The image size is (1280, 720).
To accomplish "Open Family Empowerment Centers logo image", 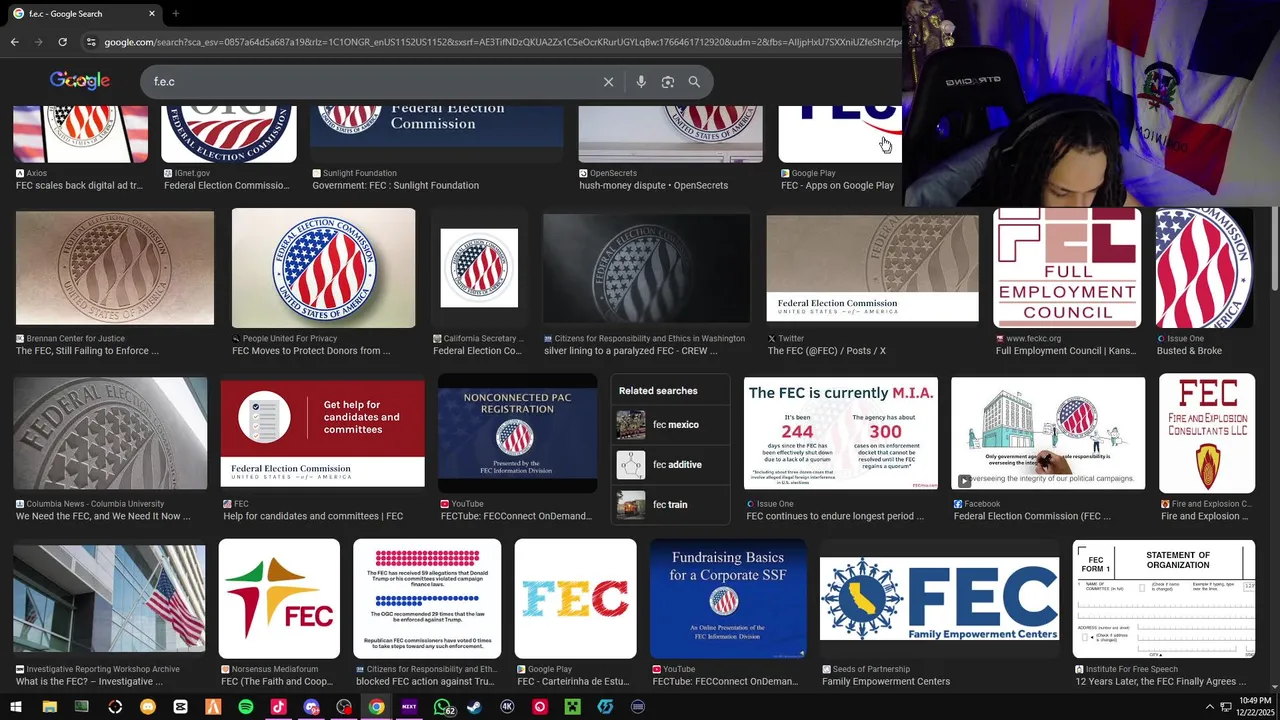I will 939,598.
